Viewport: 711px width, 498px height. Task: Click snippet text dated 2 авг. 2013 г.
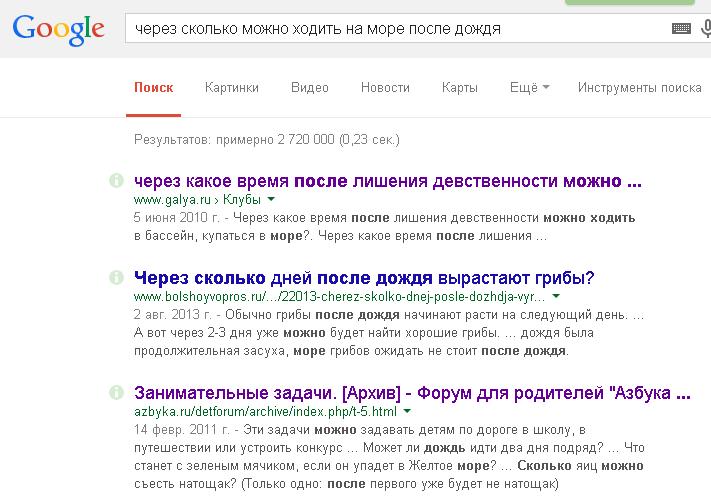click(x=389, y=333)
